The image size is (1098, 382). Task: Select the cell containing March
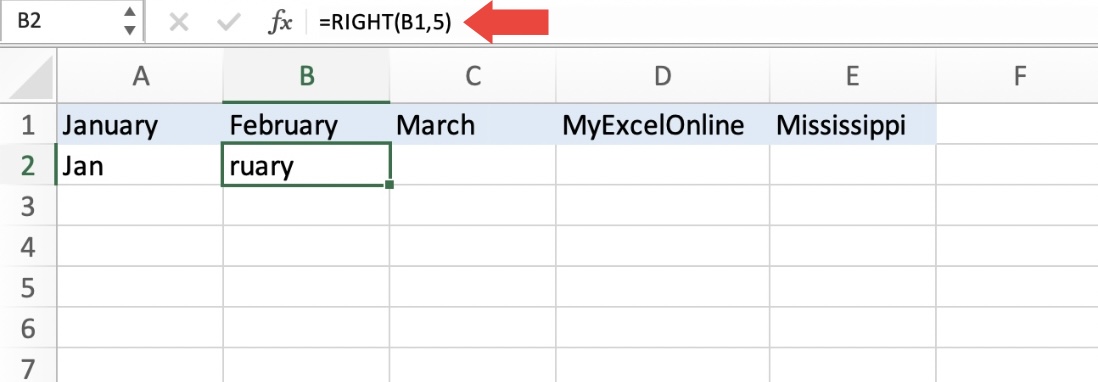473,125
